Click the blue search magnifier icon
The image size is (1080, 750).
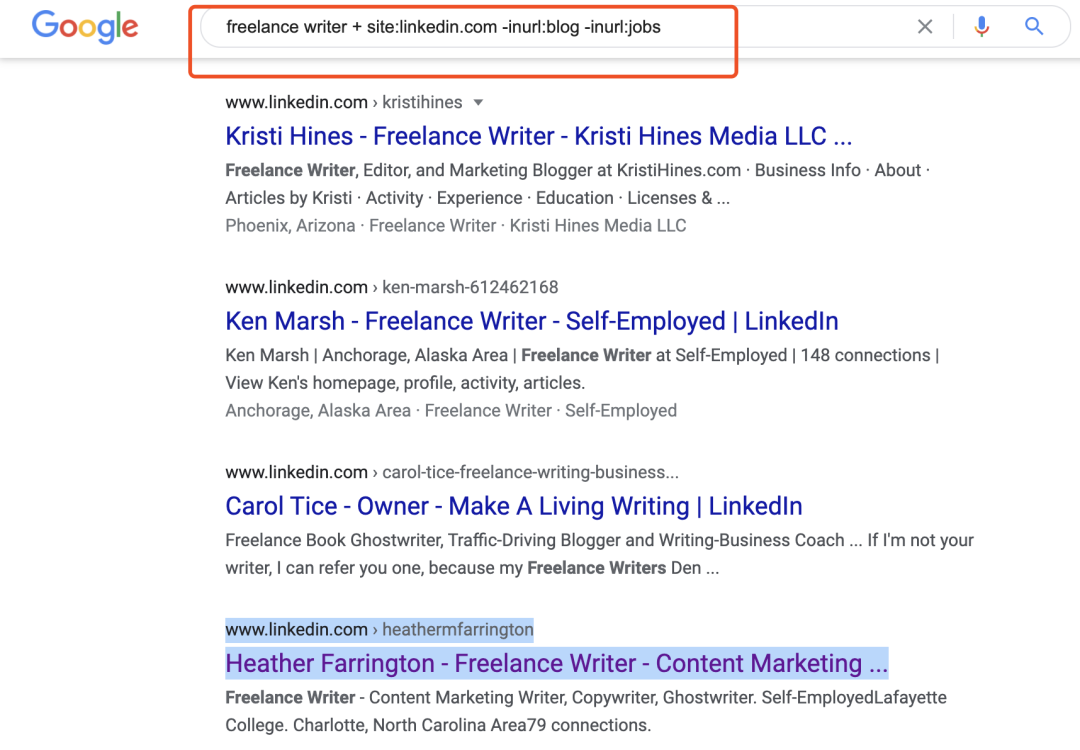pos(1034,27)
